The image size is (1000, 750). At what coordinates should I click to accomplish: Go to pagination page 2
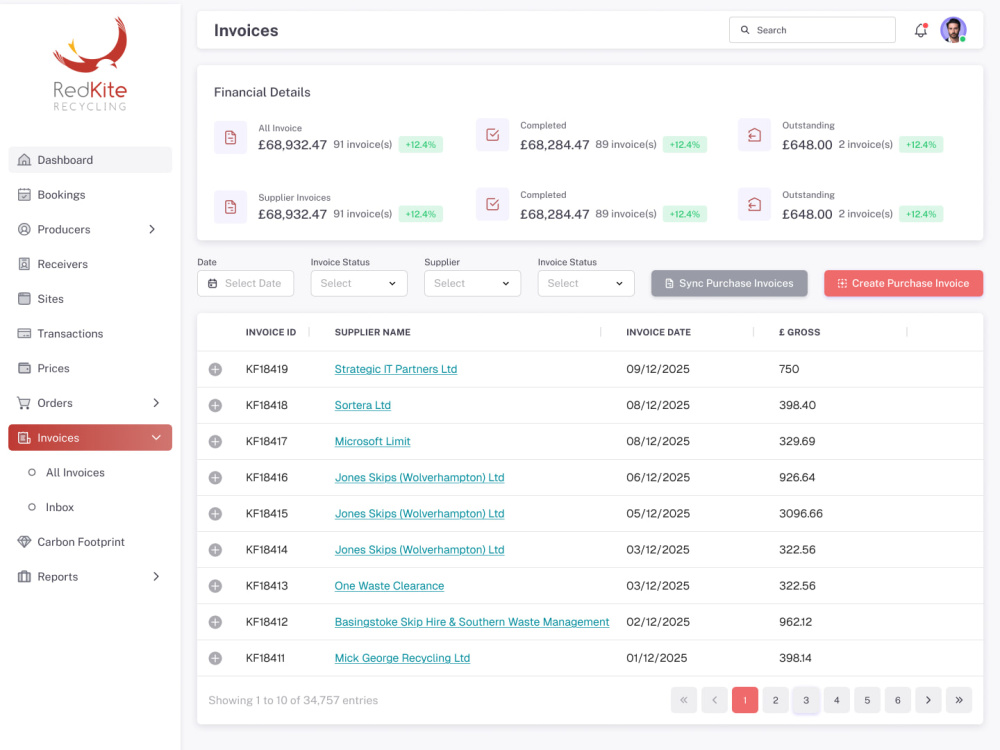coord(776,700)
